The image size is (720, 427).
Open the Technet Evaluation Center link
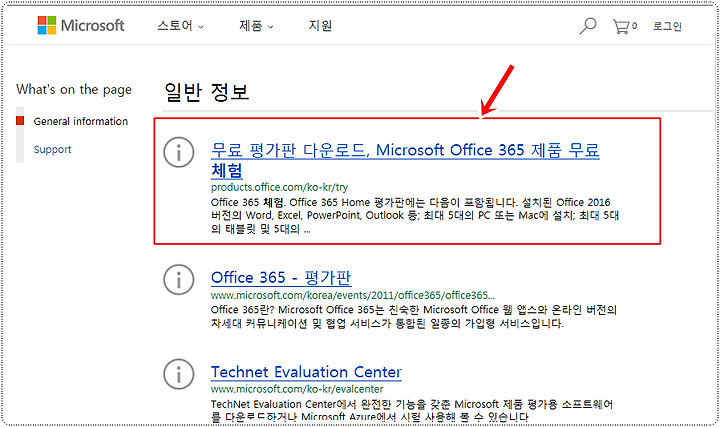click(x=306, y=372)
